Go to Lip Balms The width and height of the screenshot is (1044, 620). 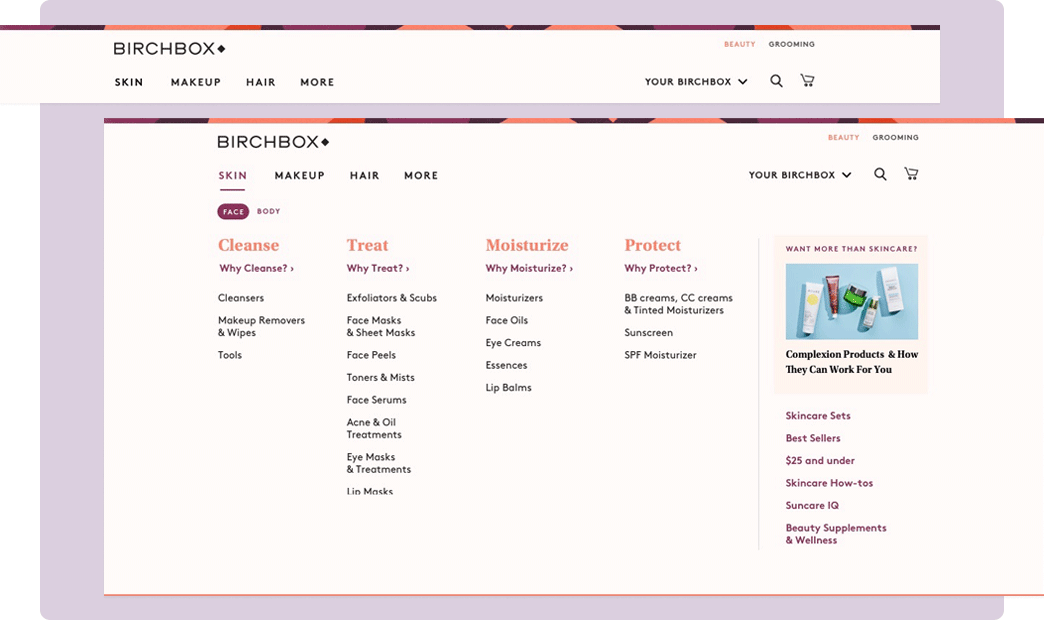tap(509, 388)
